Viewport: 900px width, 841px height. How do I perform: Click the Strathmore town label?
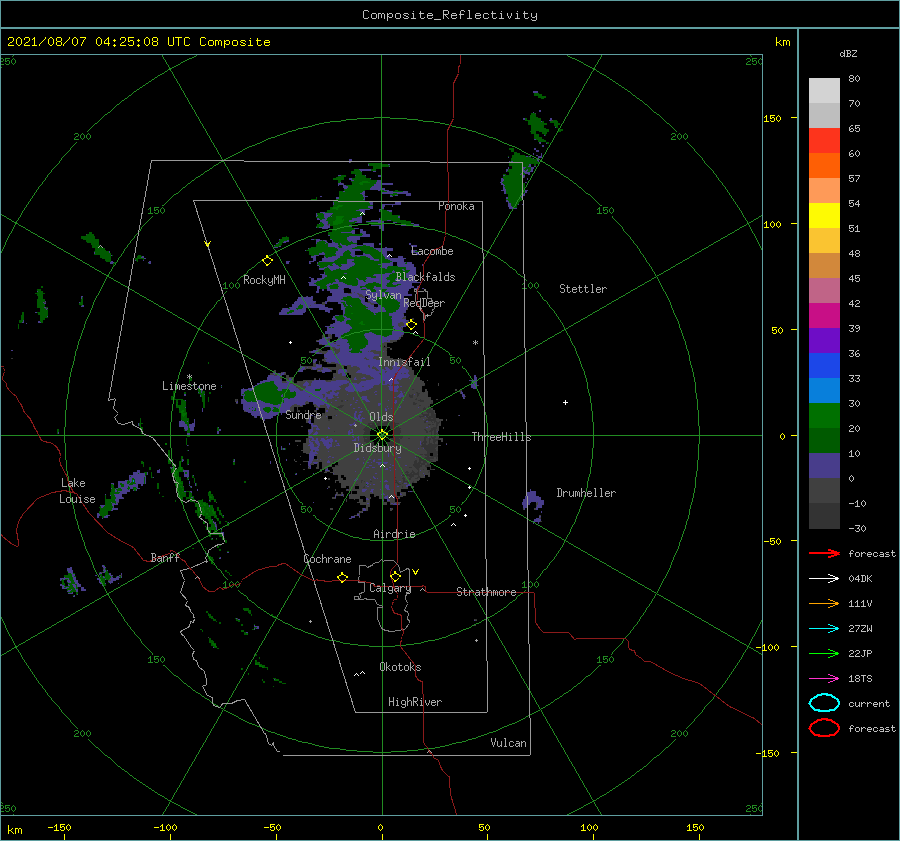(x=486, y=592)
